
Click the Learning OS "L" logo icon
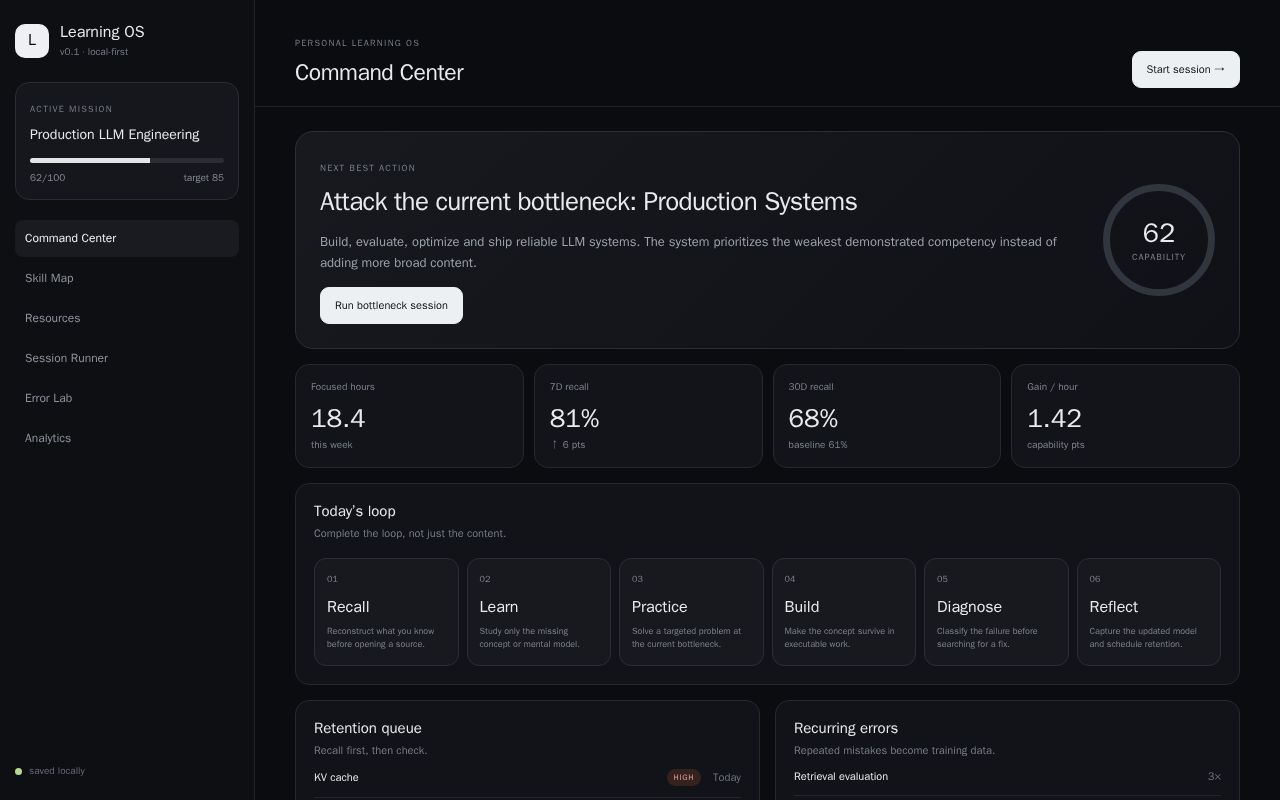32,41
